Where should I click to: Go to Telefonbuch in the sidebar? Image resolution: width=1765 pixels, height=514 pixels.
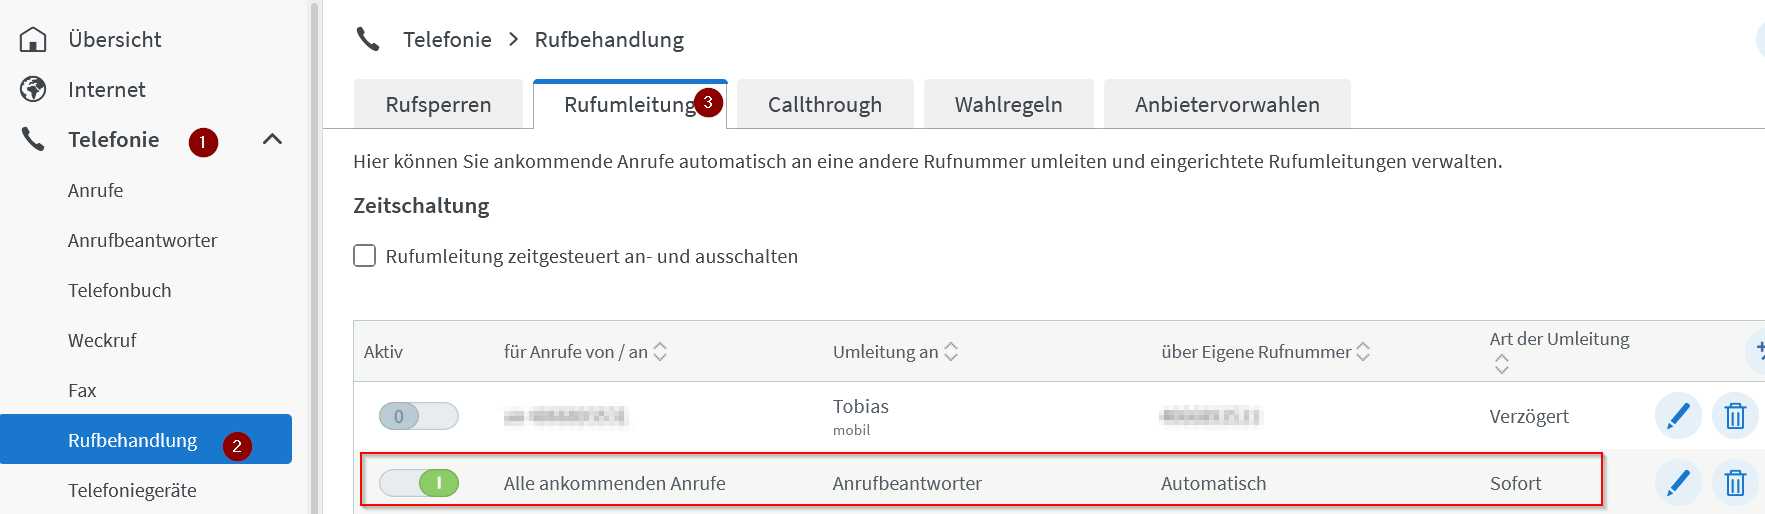coord(120,290)
